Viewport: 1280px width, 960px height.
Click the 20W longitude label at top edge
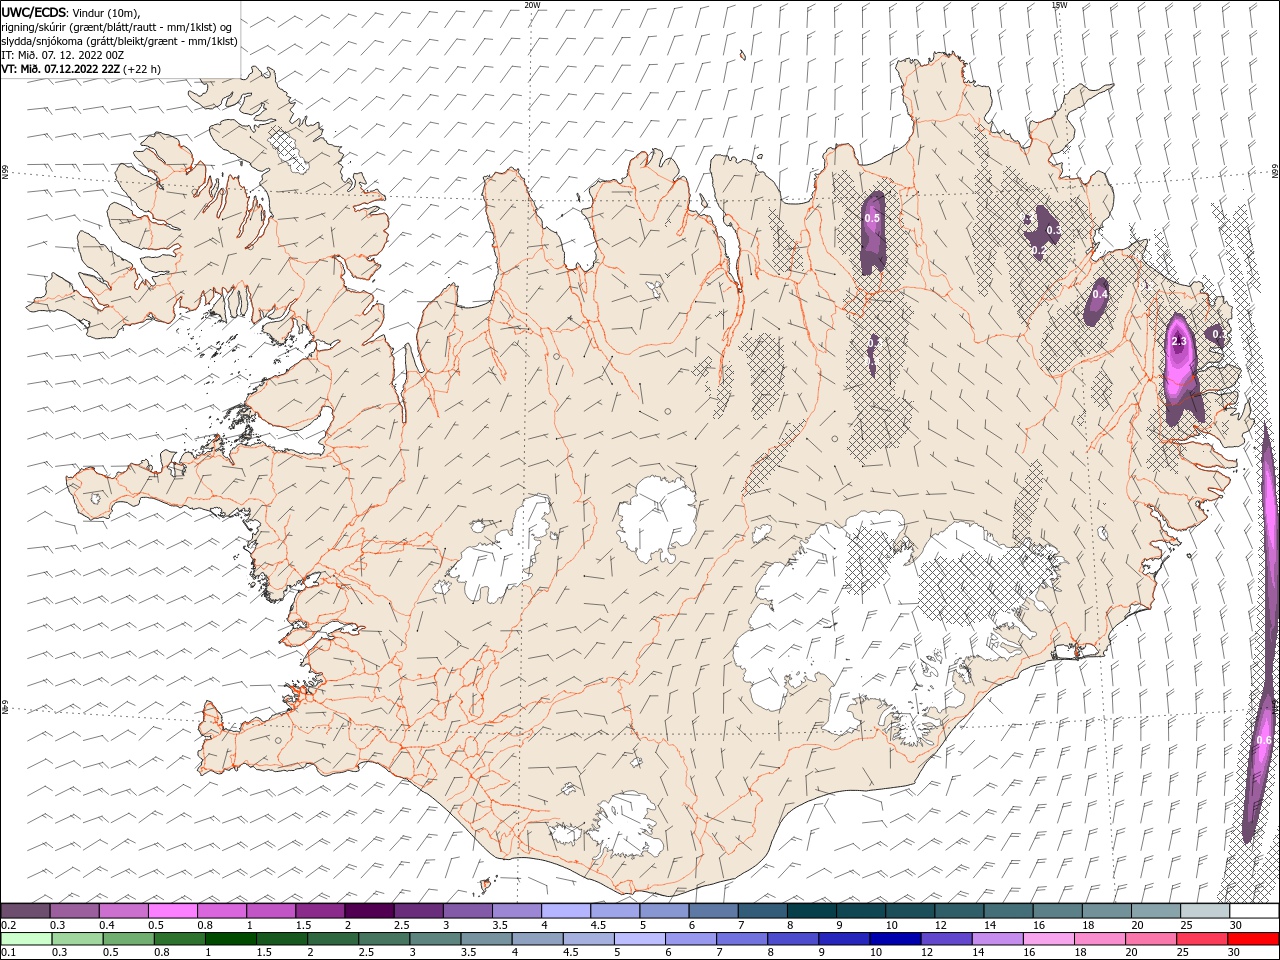click(532, 5)
